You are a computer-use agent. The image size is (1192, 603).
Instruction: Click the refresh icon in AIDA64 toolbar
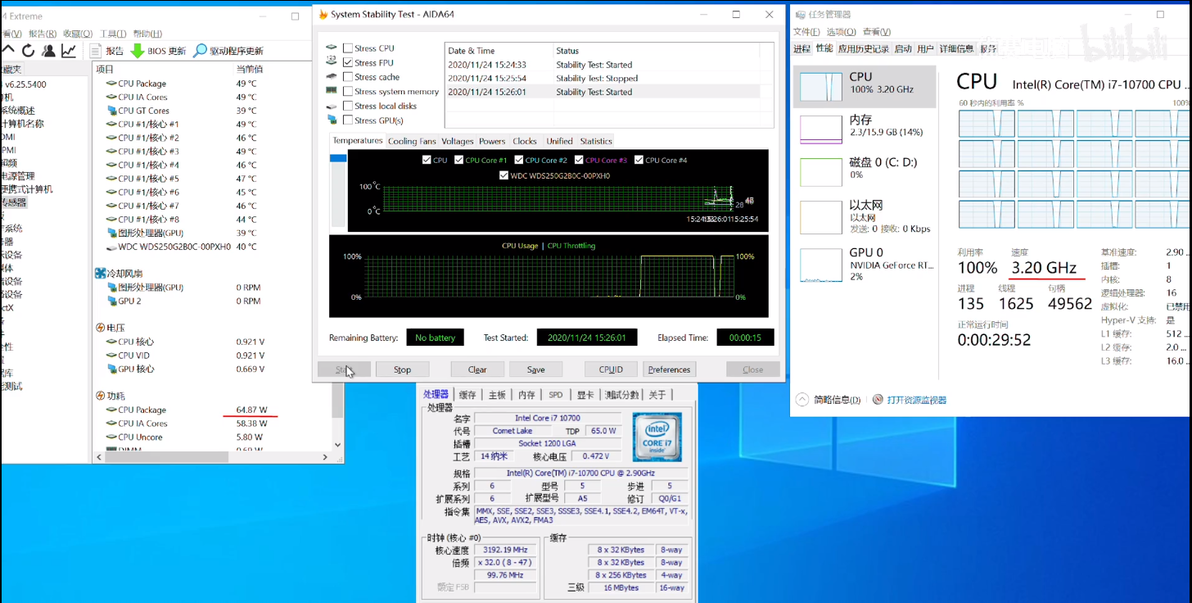point(28,50)
